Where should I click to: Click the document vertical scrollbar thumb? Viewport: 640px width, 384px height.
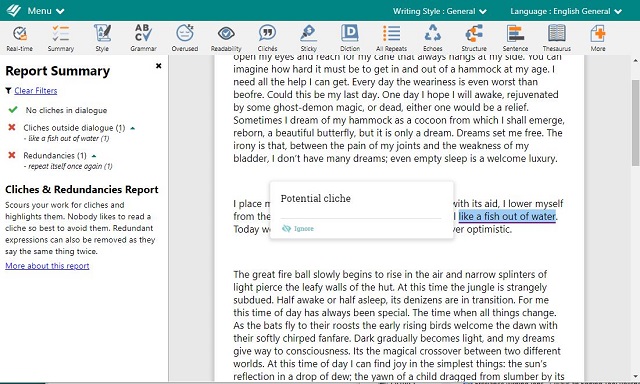[x=635, y=122]
